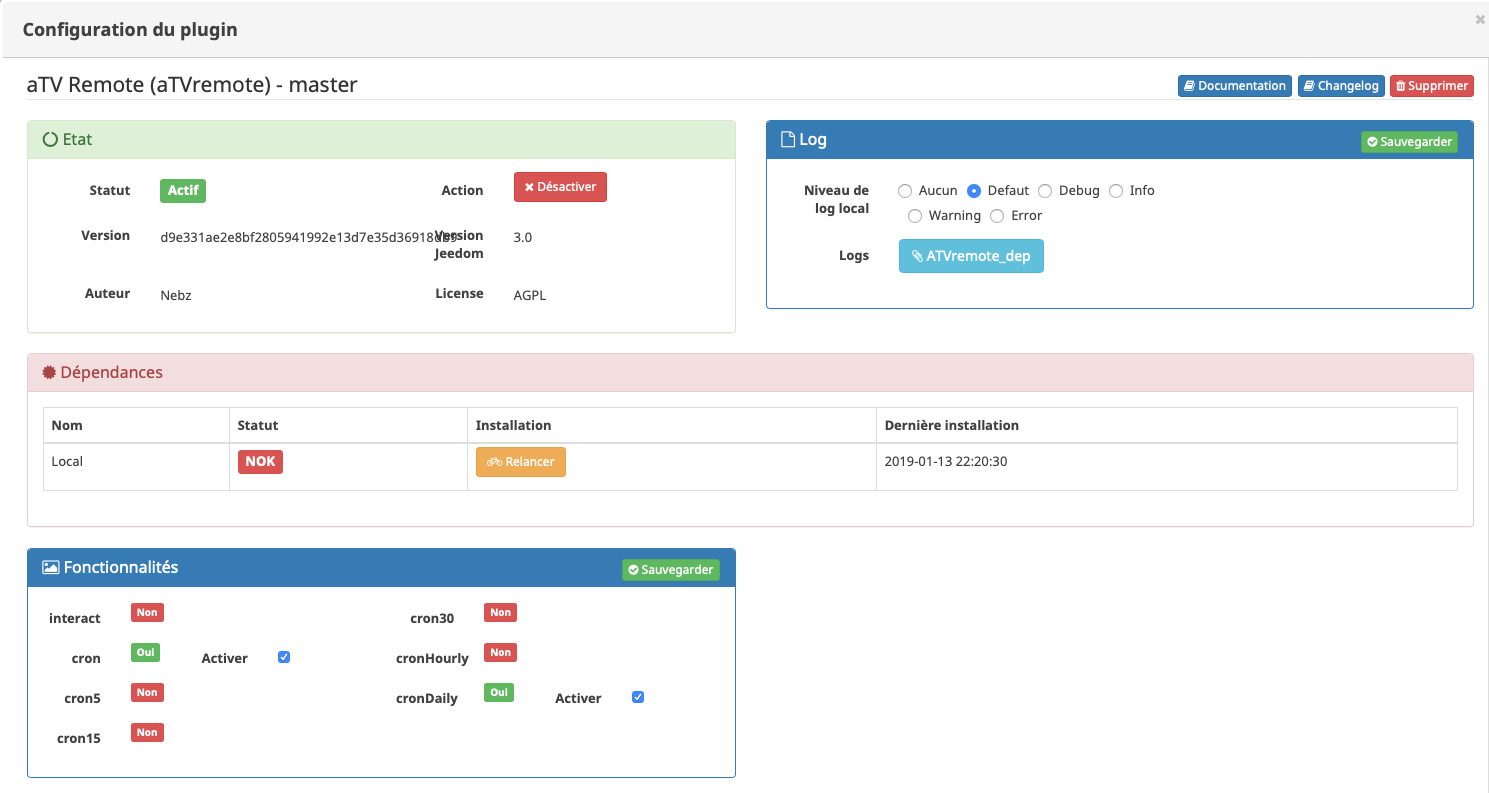The height and width of the screenshot is (793, 1489).
Task: Click the cronHourly label
Action: coord(432,658)
